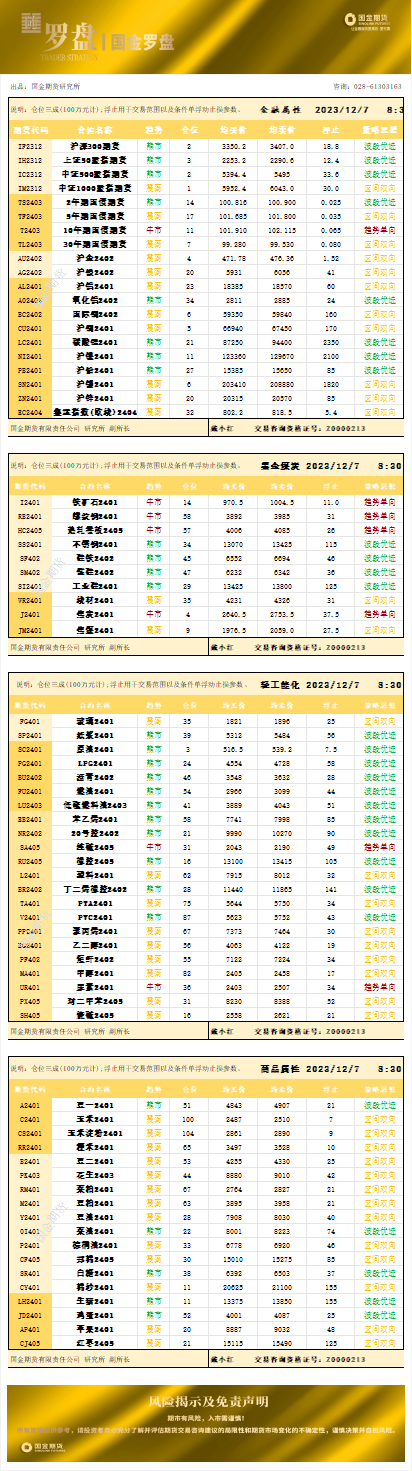Select contract code JD2401

[x=30, y=1316]
